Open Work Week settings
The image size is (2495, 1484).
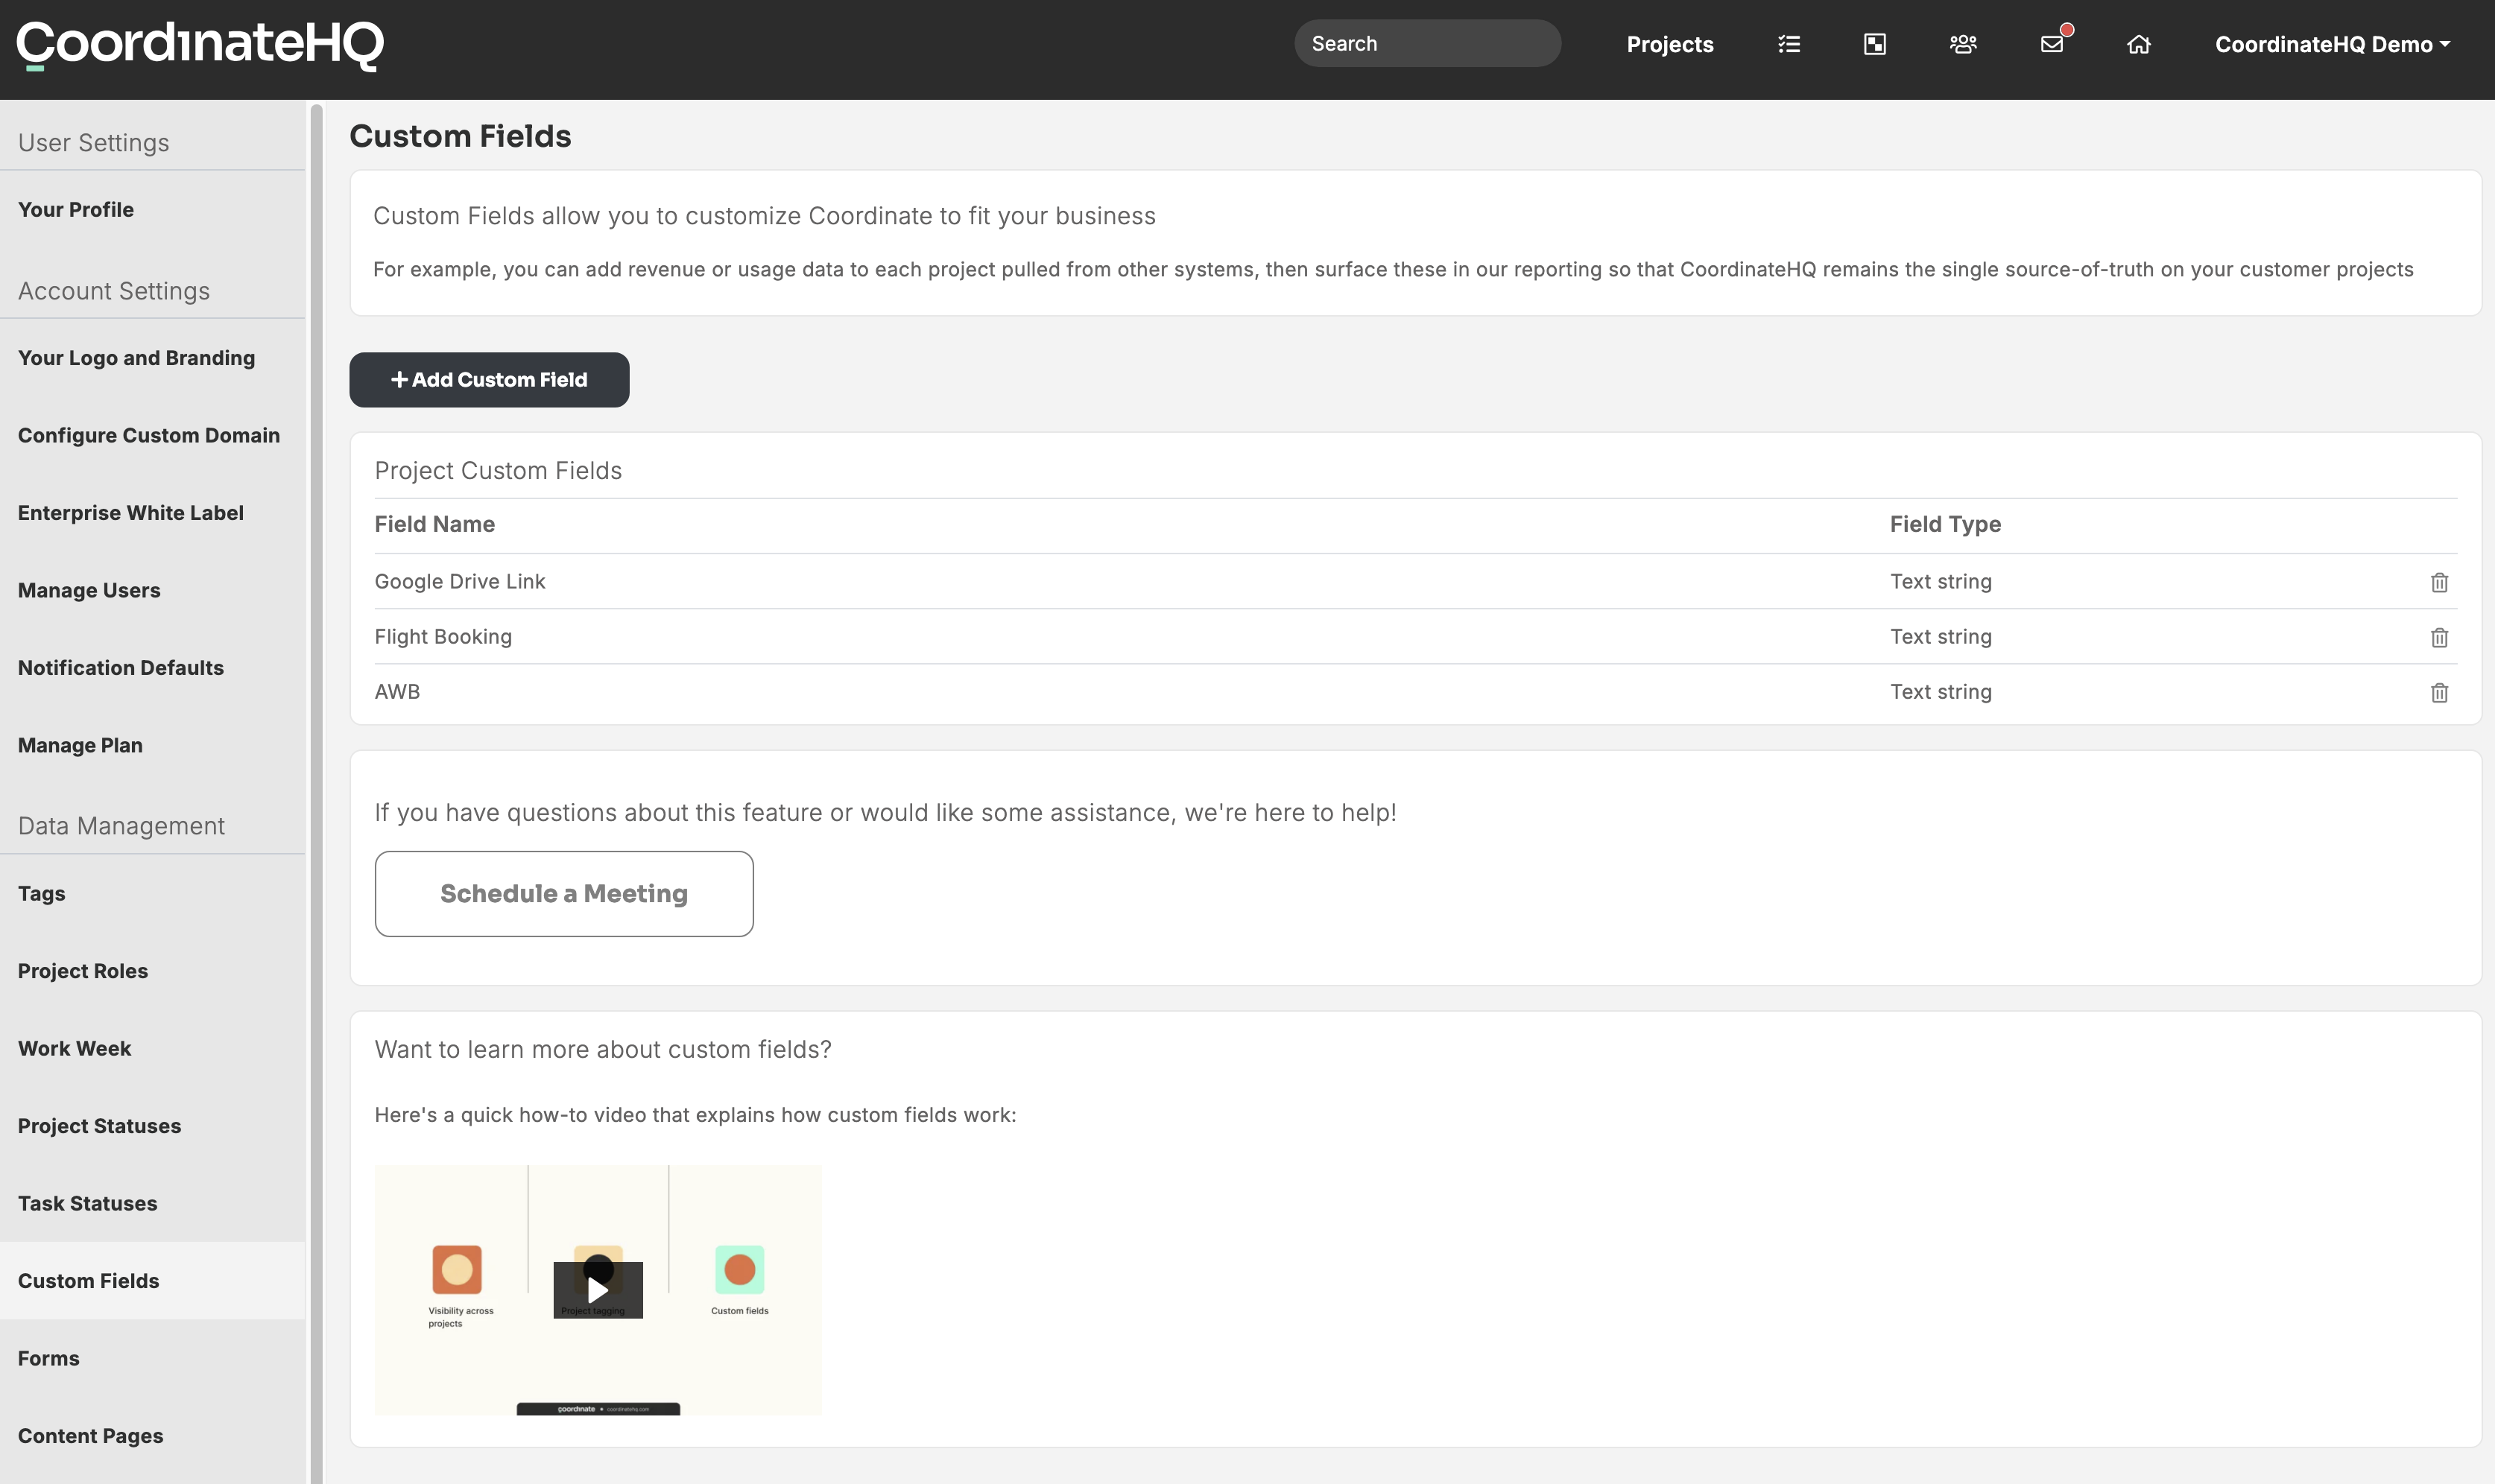(x=75, y=1049)
